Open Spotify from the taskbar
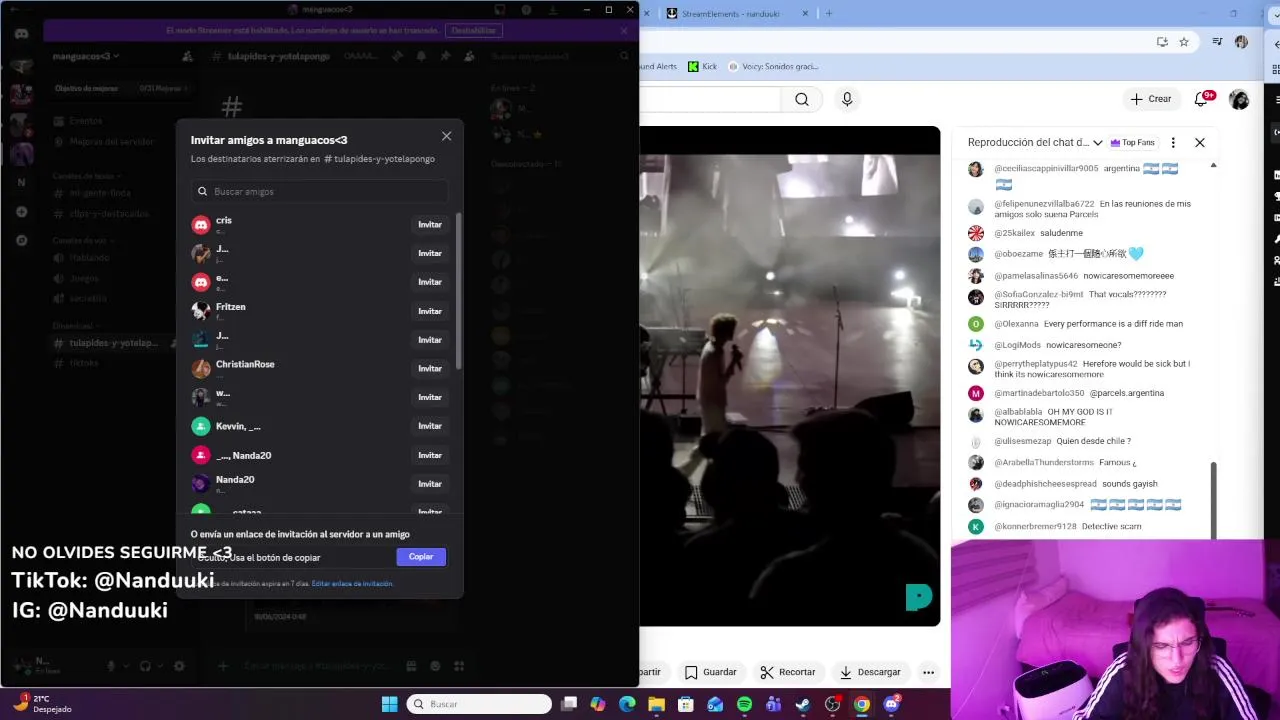This screenshot has height=720, width=1280. (x=744, y=704)
